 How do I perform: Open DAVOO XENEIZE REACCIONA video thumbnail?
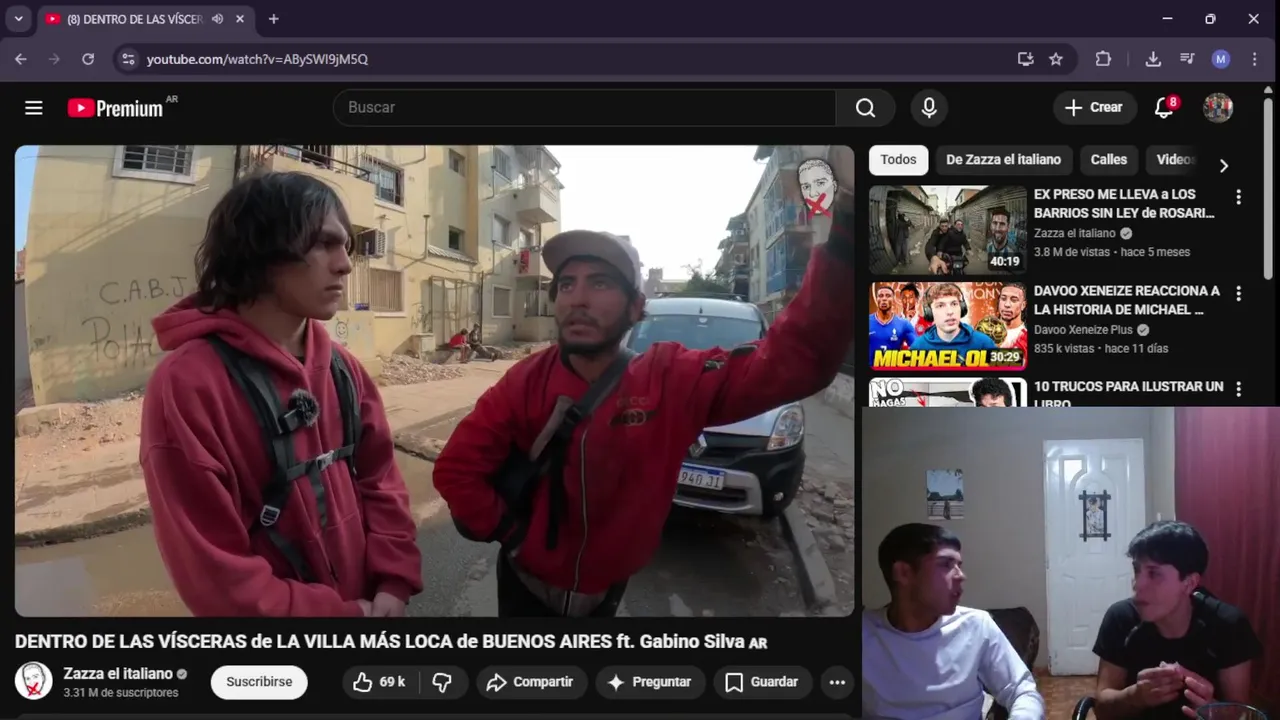pyautogui.click(x=947, y=326)
